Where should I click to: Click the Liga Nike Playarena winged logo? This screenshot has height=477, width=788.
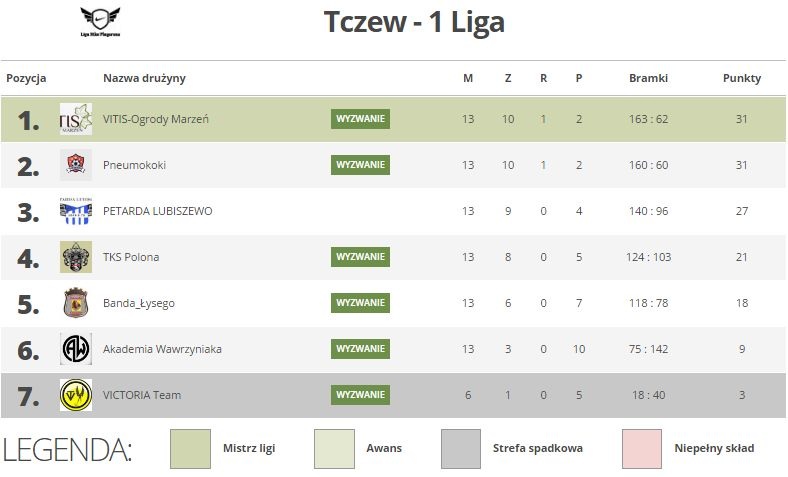pyautogui.click(x=100, y=22)
